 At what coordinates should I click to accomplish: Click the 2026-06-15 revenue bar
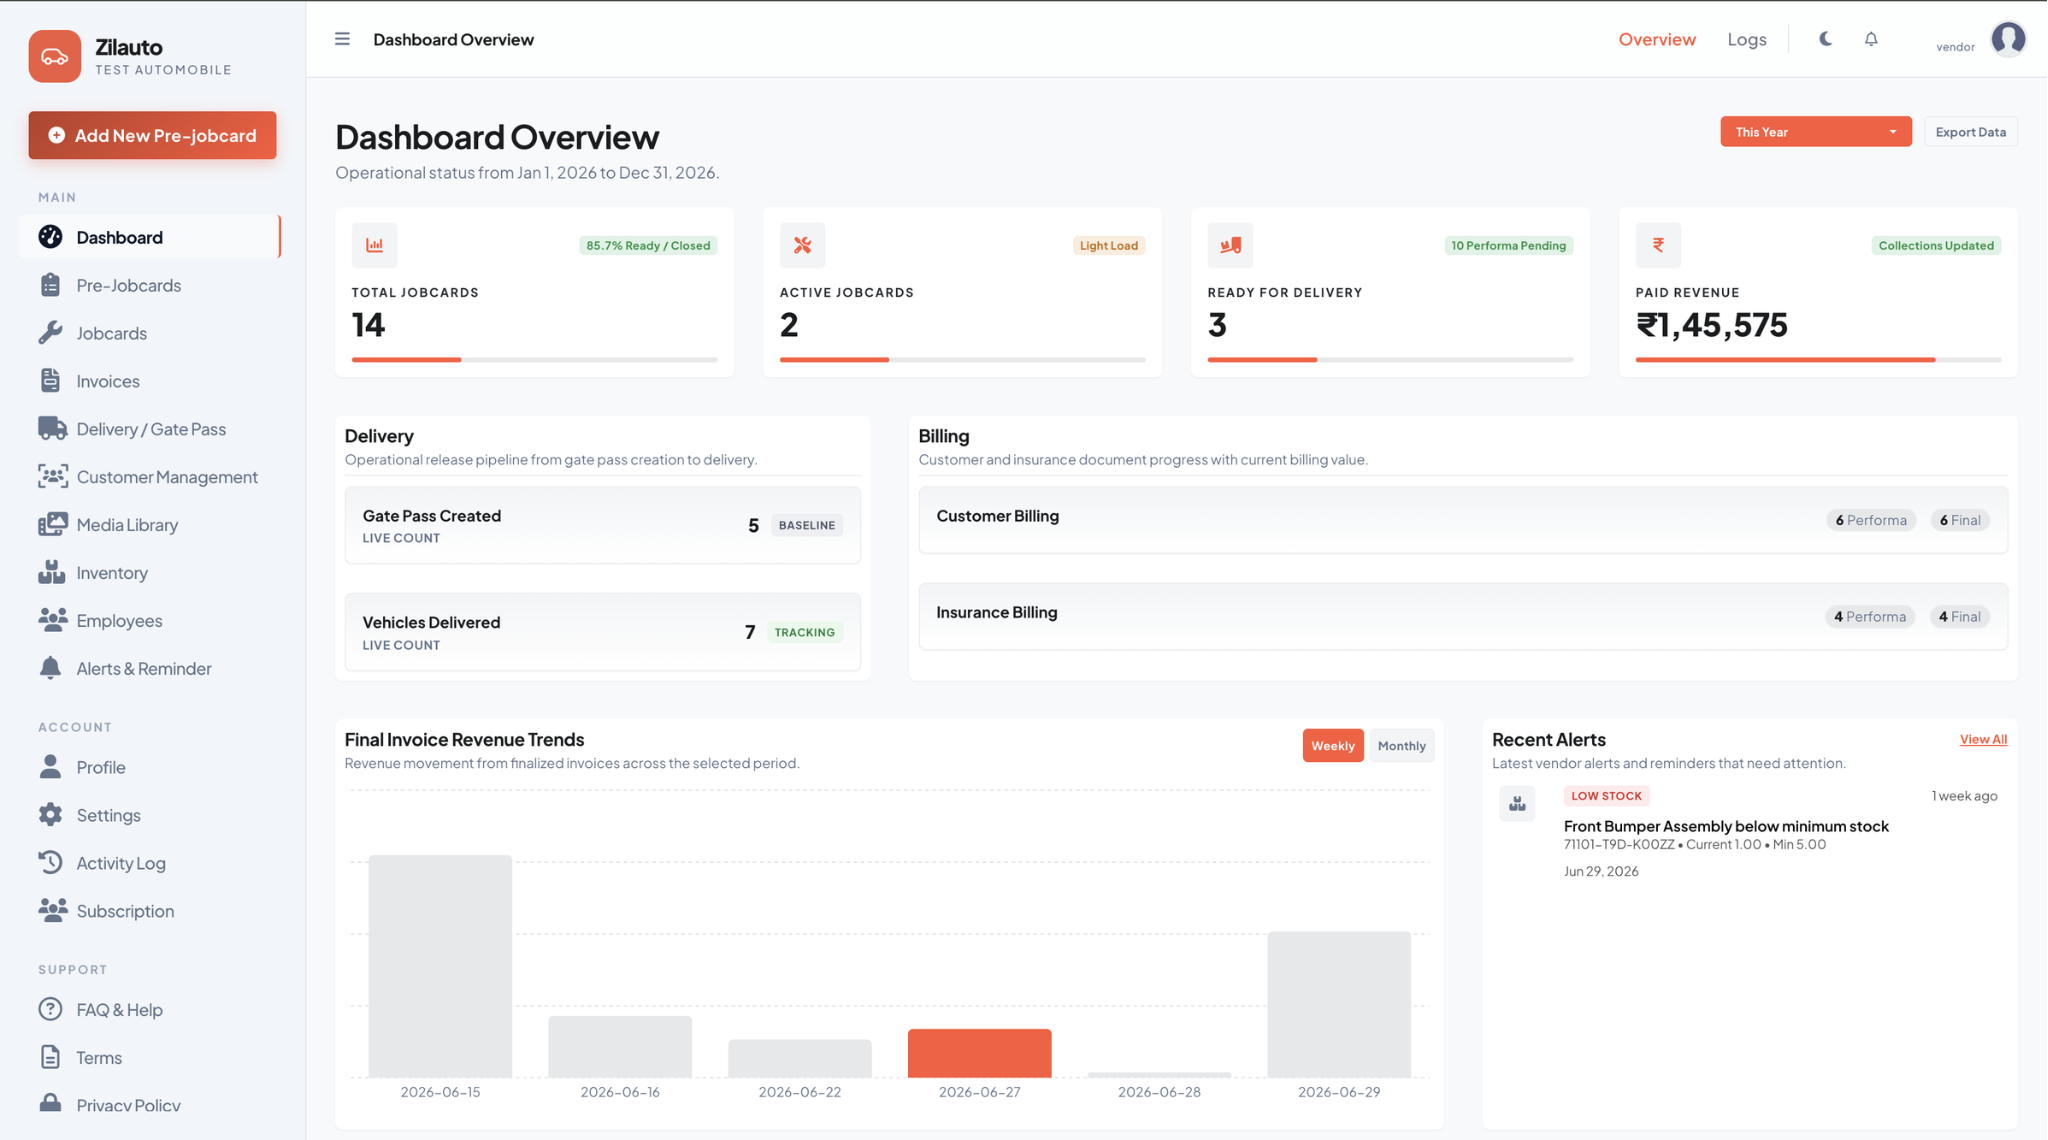tap(440, 966)
